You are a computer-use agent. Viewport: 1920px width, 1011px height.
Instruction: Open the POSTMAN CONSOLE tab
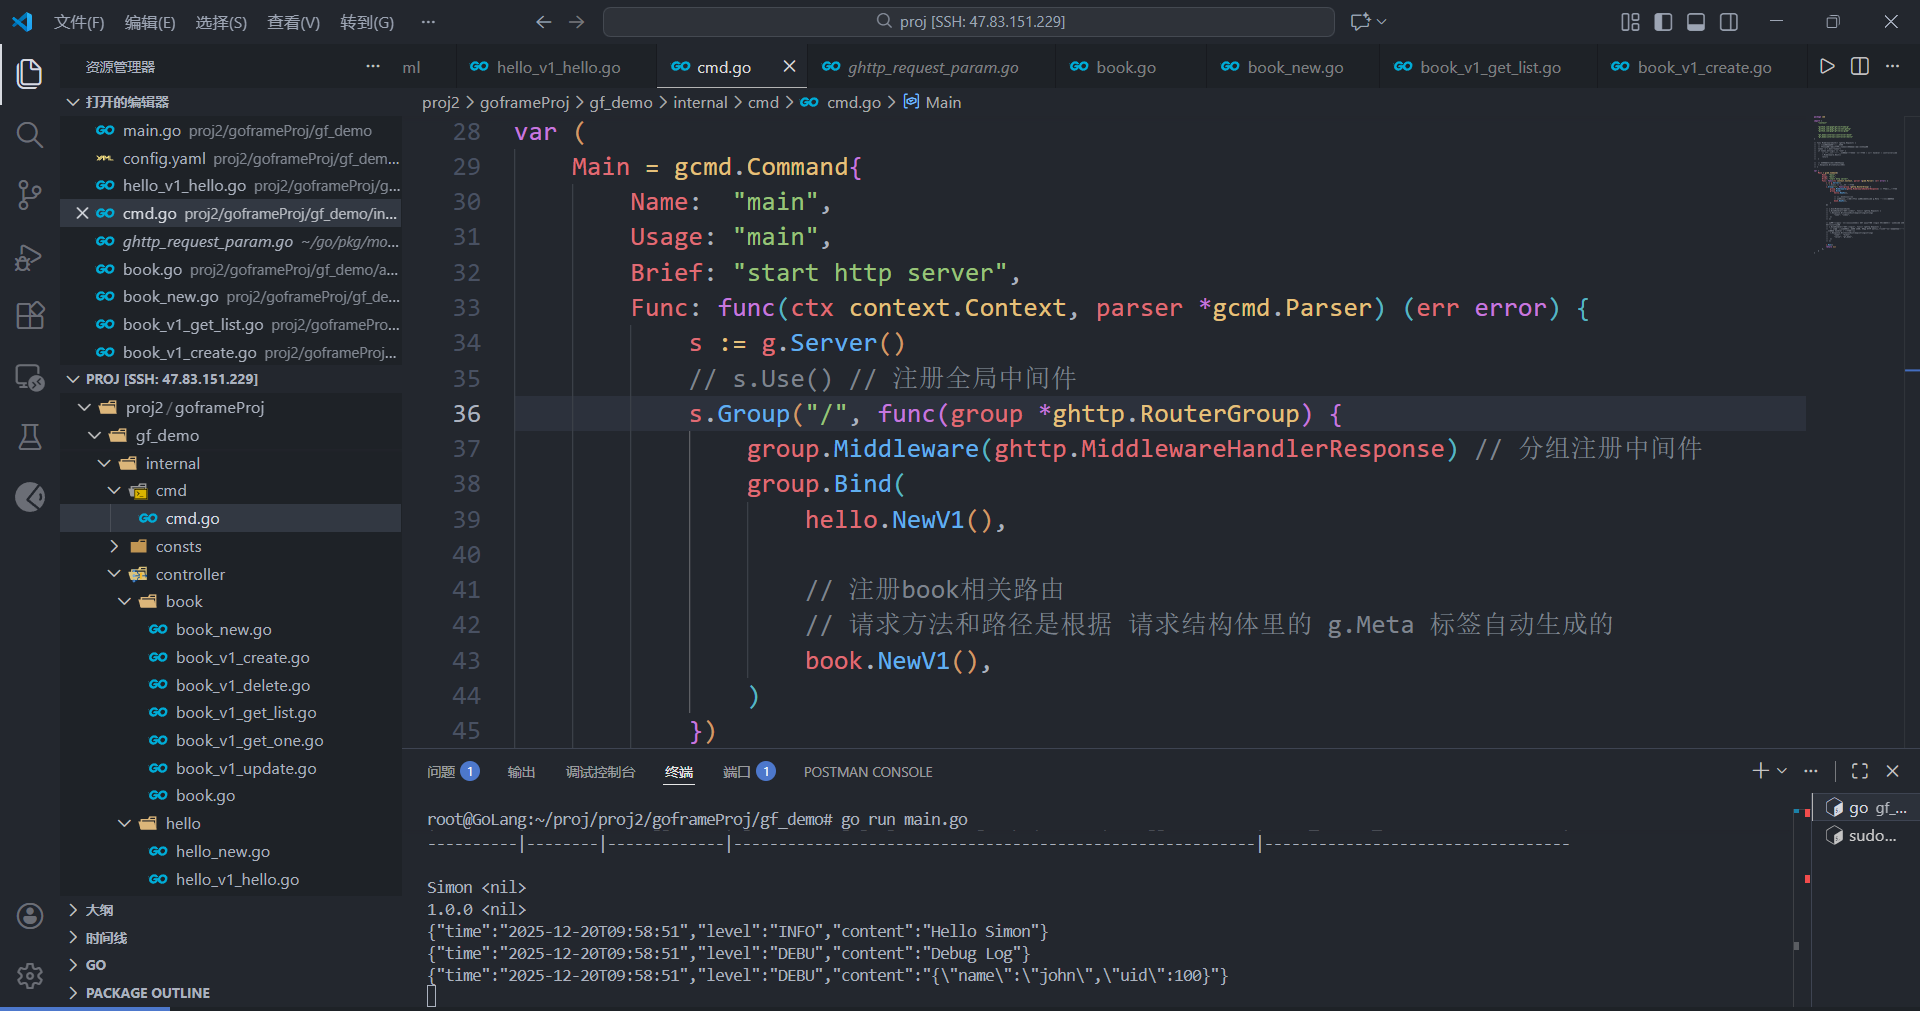point(868,772)
